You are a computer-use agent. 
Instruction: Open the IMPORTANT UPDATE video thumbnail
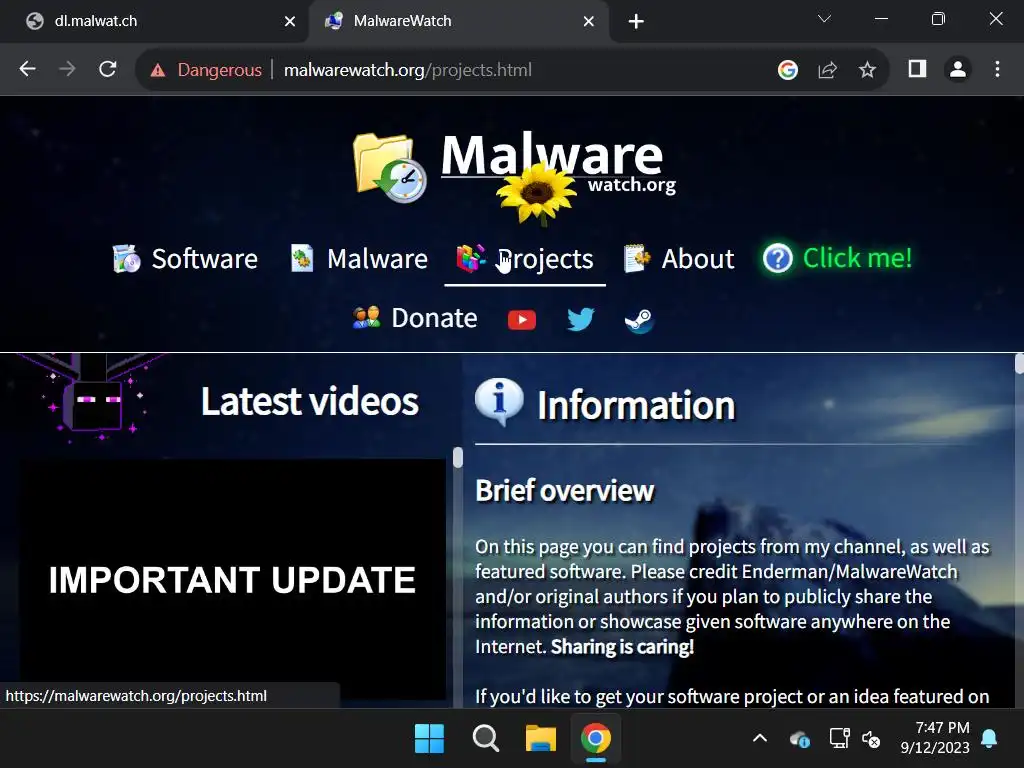[x=232, y=579]
